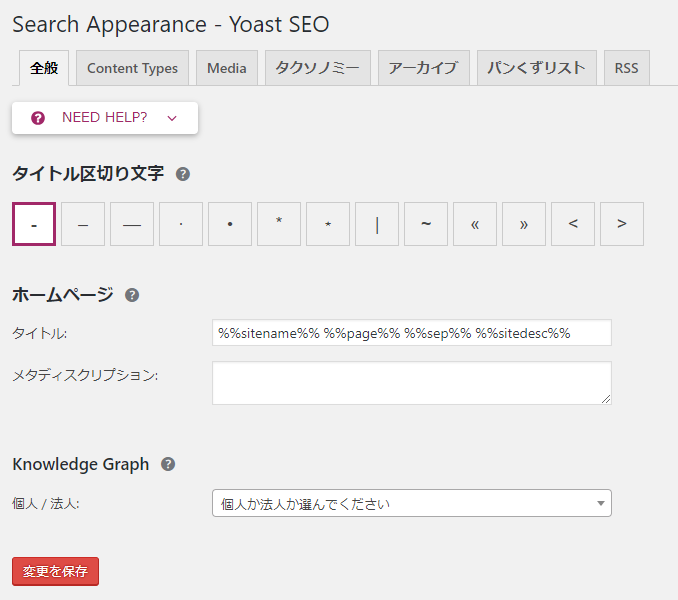
Task: Click the help icon next to ホームページ
Action: point(132,295)
